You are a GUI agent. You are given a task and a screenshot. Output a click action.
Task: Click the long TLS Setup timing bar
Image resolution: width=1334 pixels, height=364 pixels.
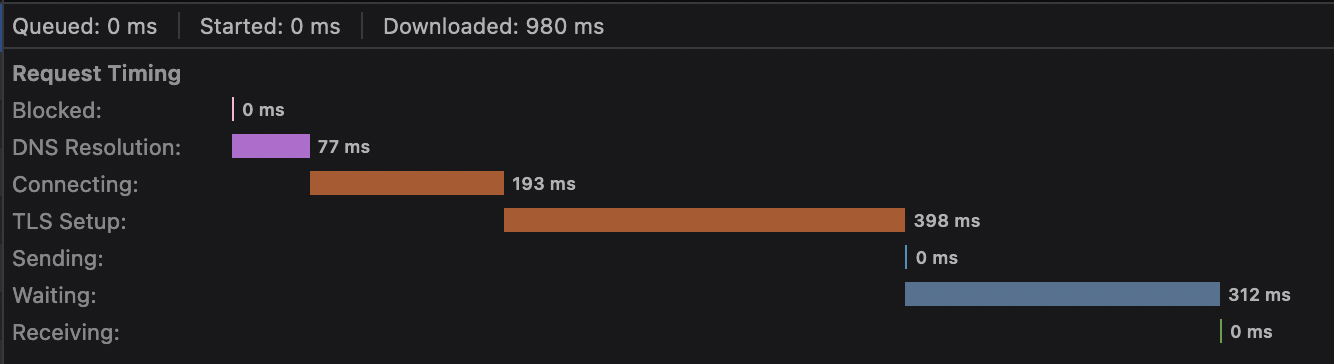705,220
